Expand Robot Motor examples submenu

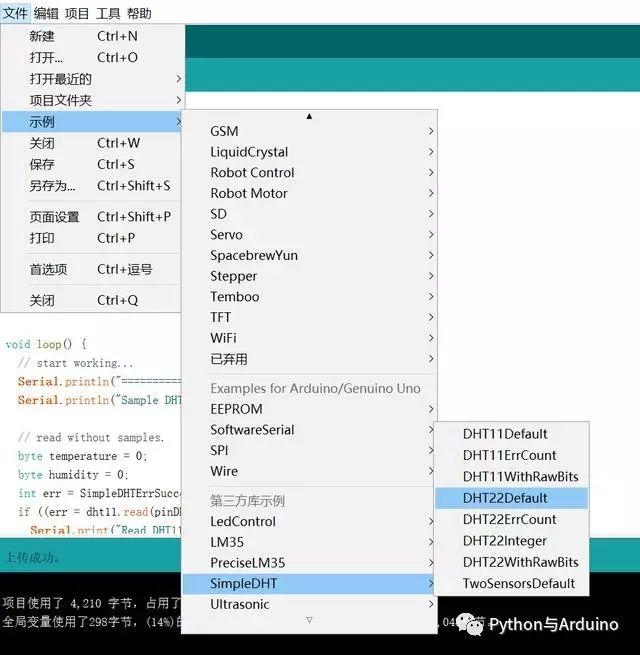(310, 193)
